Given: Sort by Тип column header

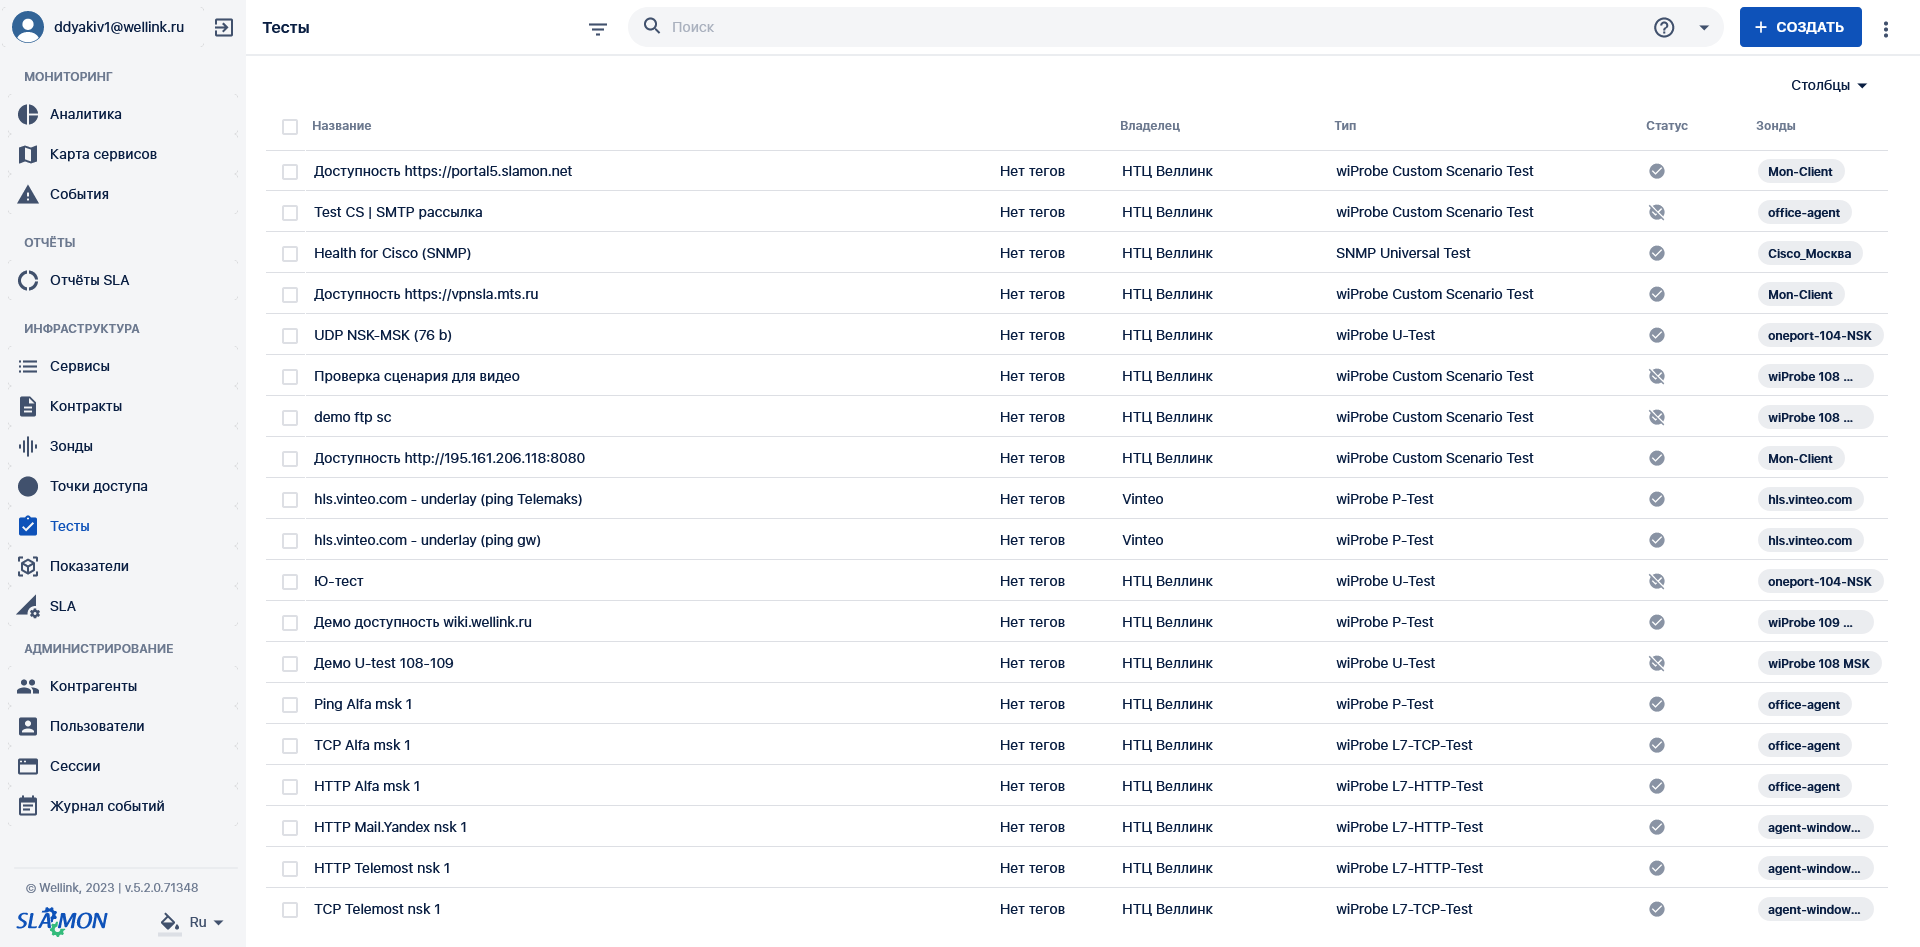Looking at the screenshot, I should point(1345,126).
